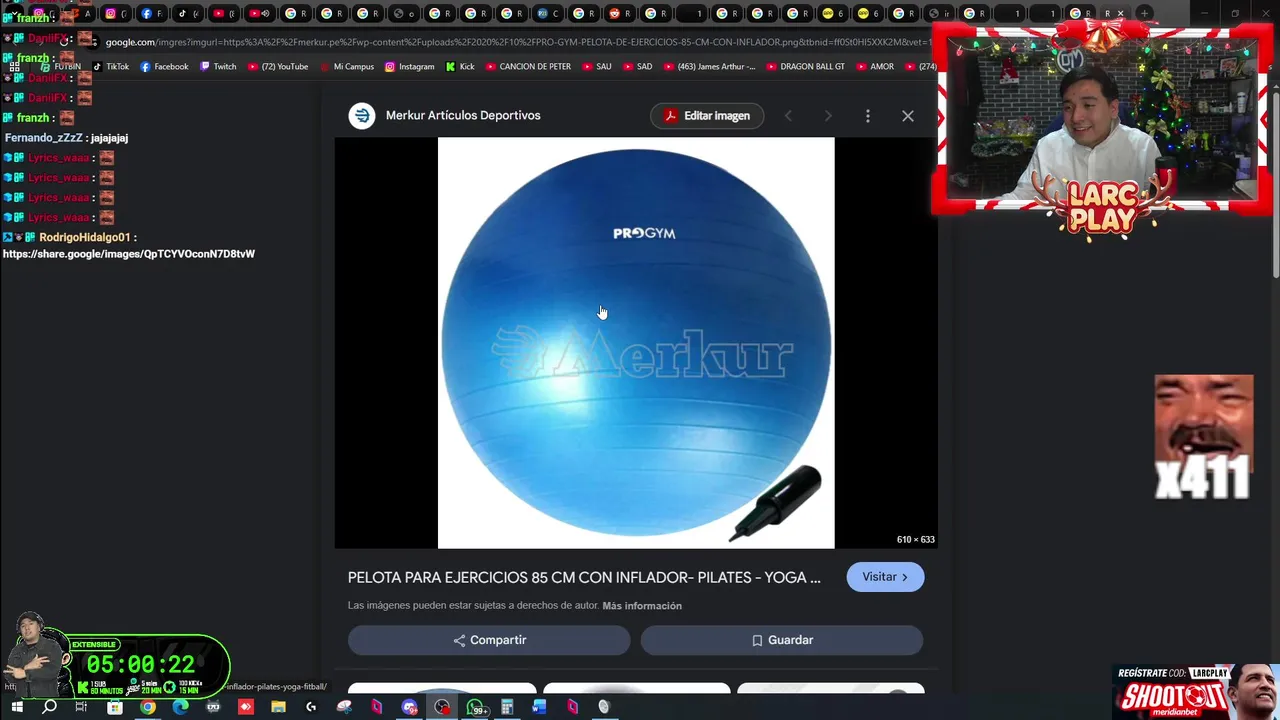
Task: Open the red AnyDesk taskbar icon
Action: click(x=246, y=707)
